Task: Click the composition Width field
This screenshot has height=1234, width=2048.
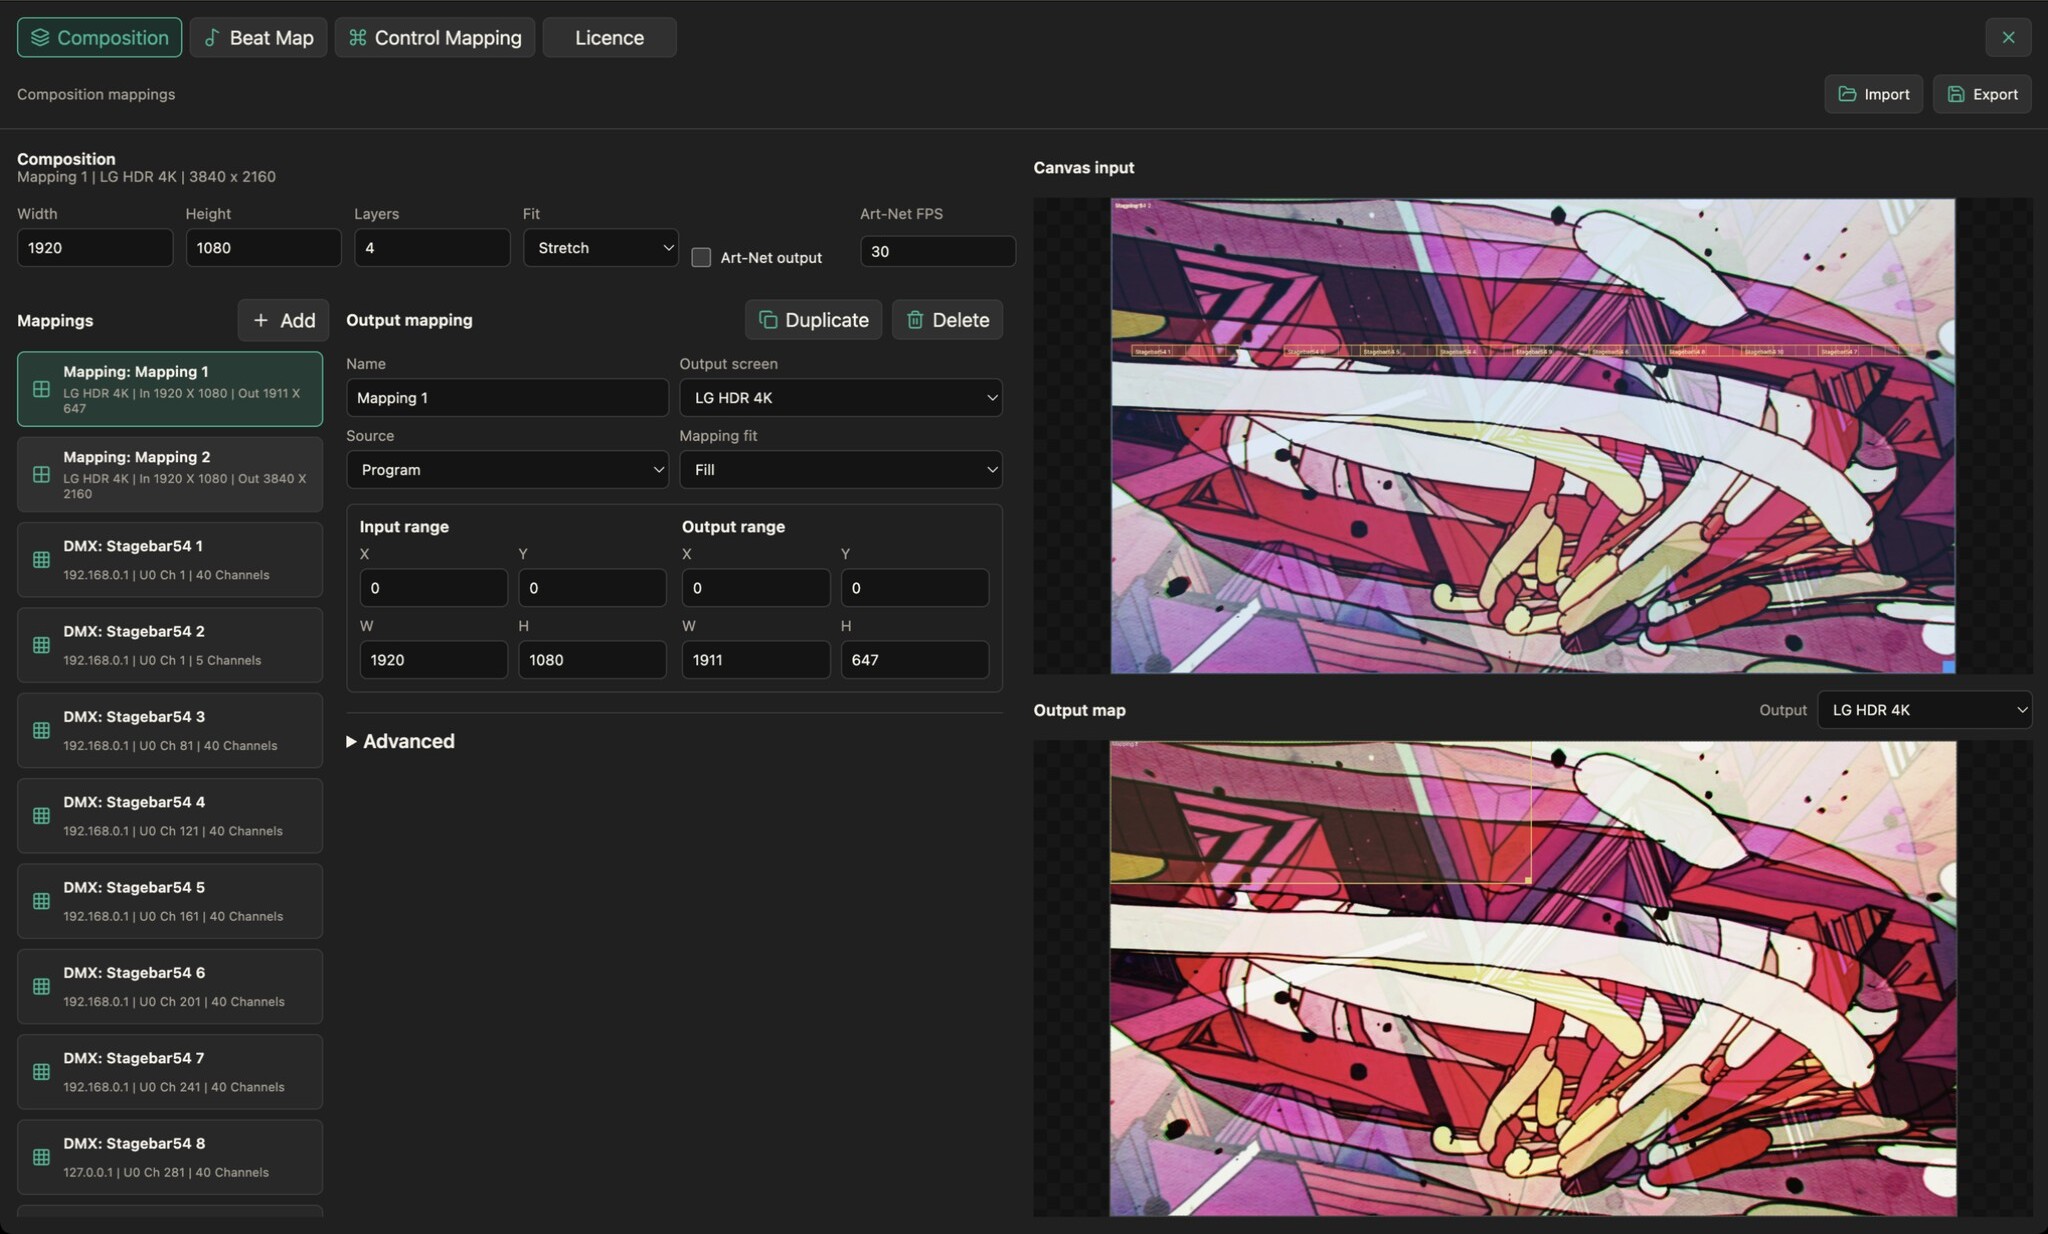Action: 95,248
